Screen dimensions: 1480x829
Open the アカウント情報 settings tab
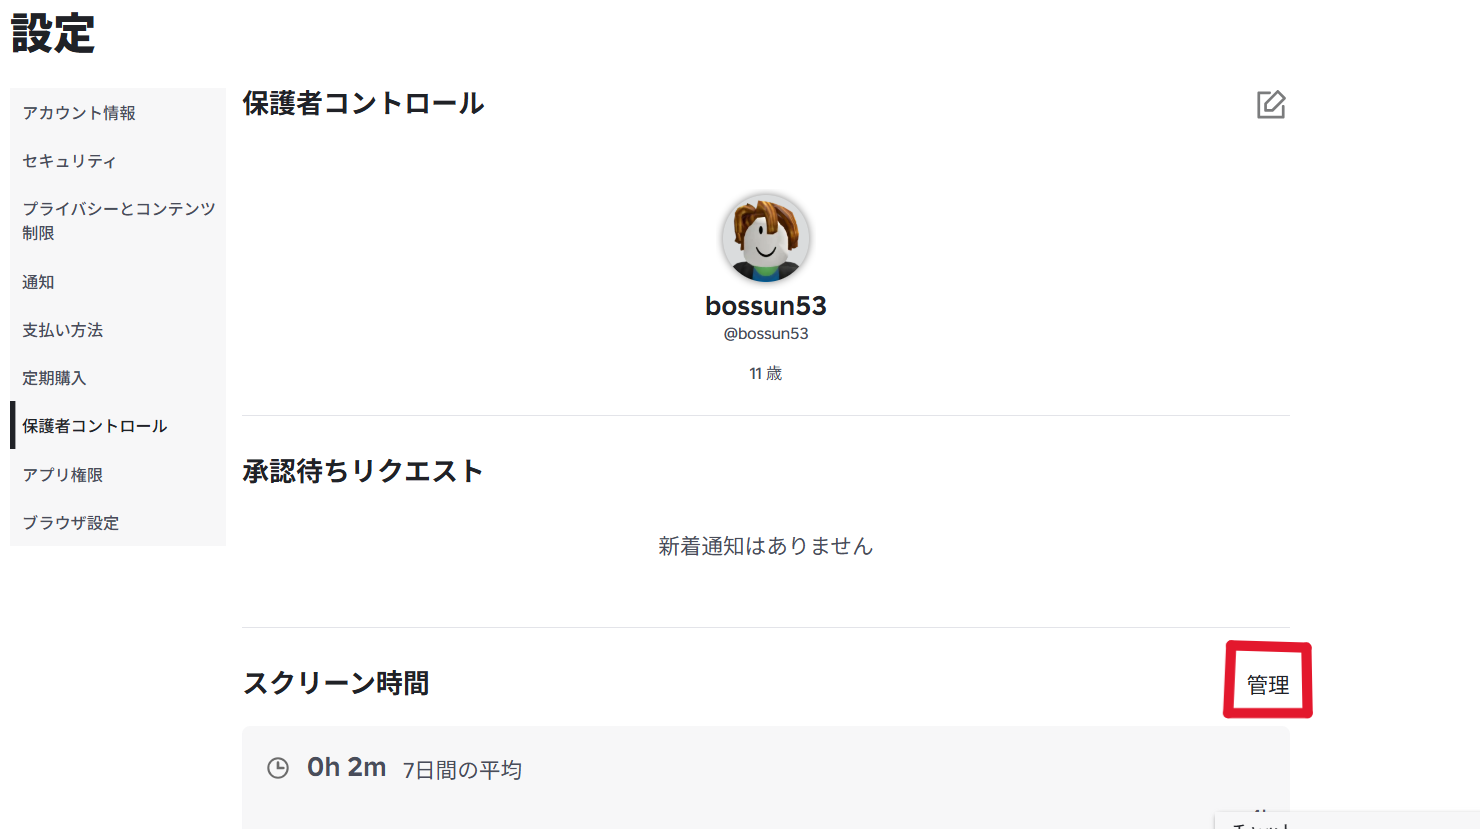pos(79,113)
